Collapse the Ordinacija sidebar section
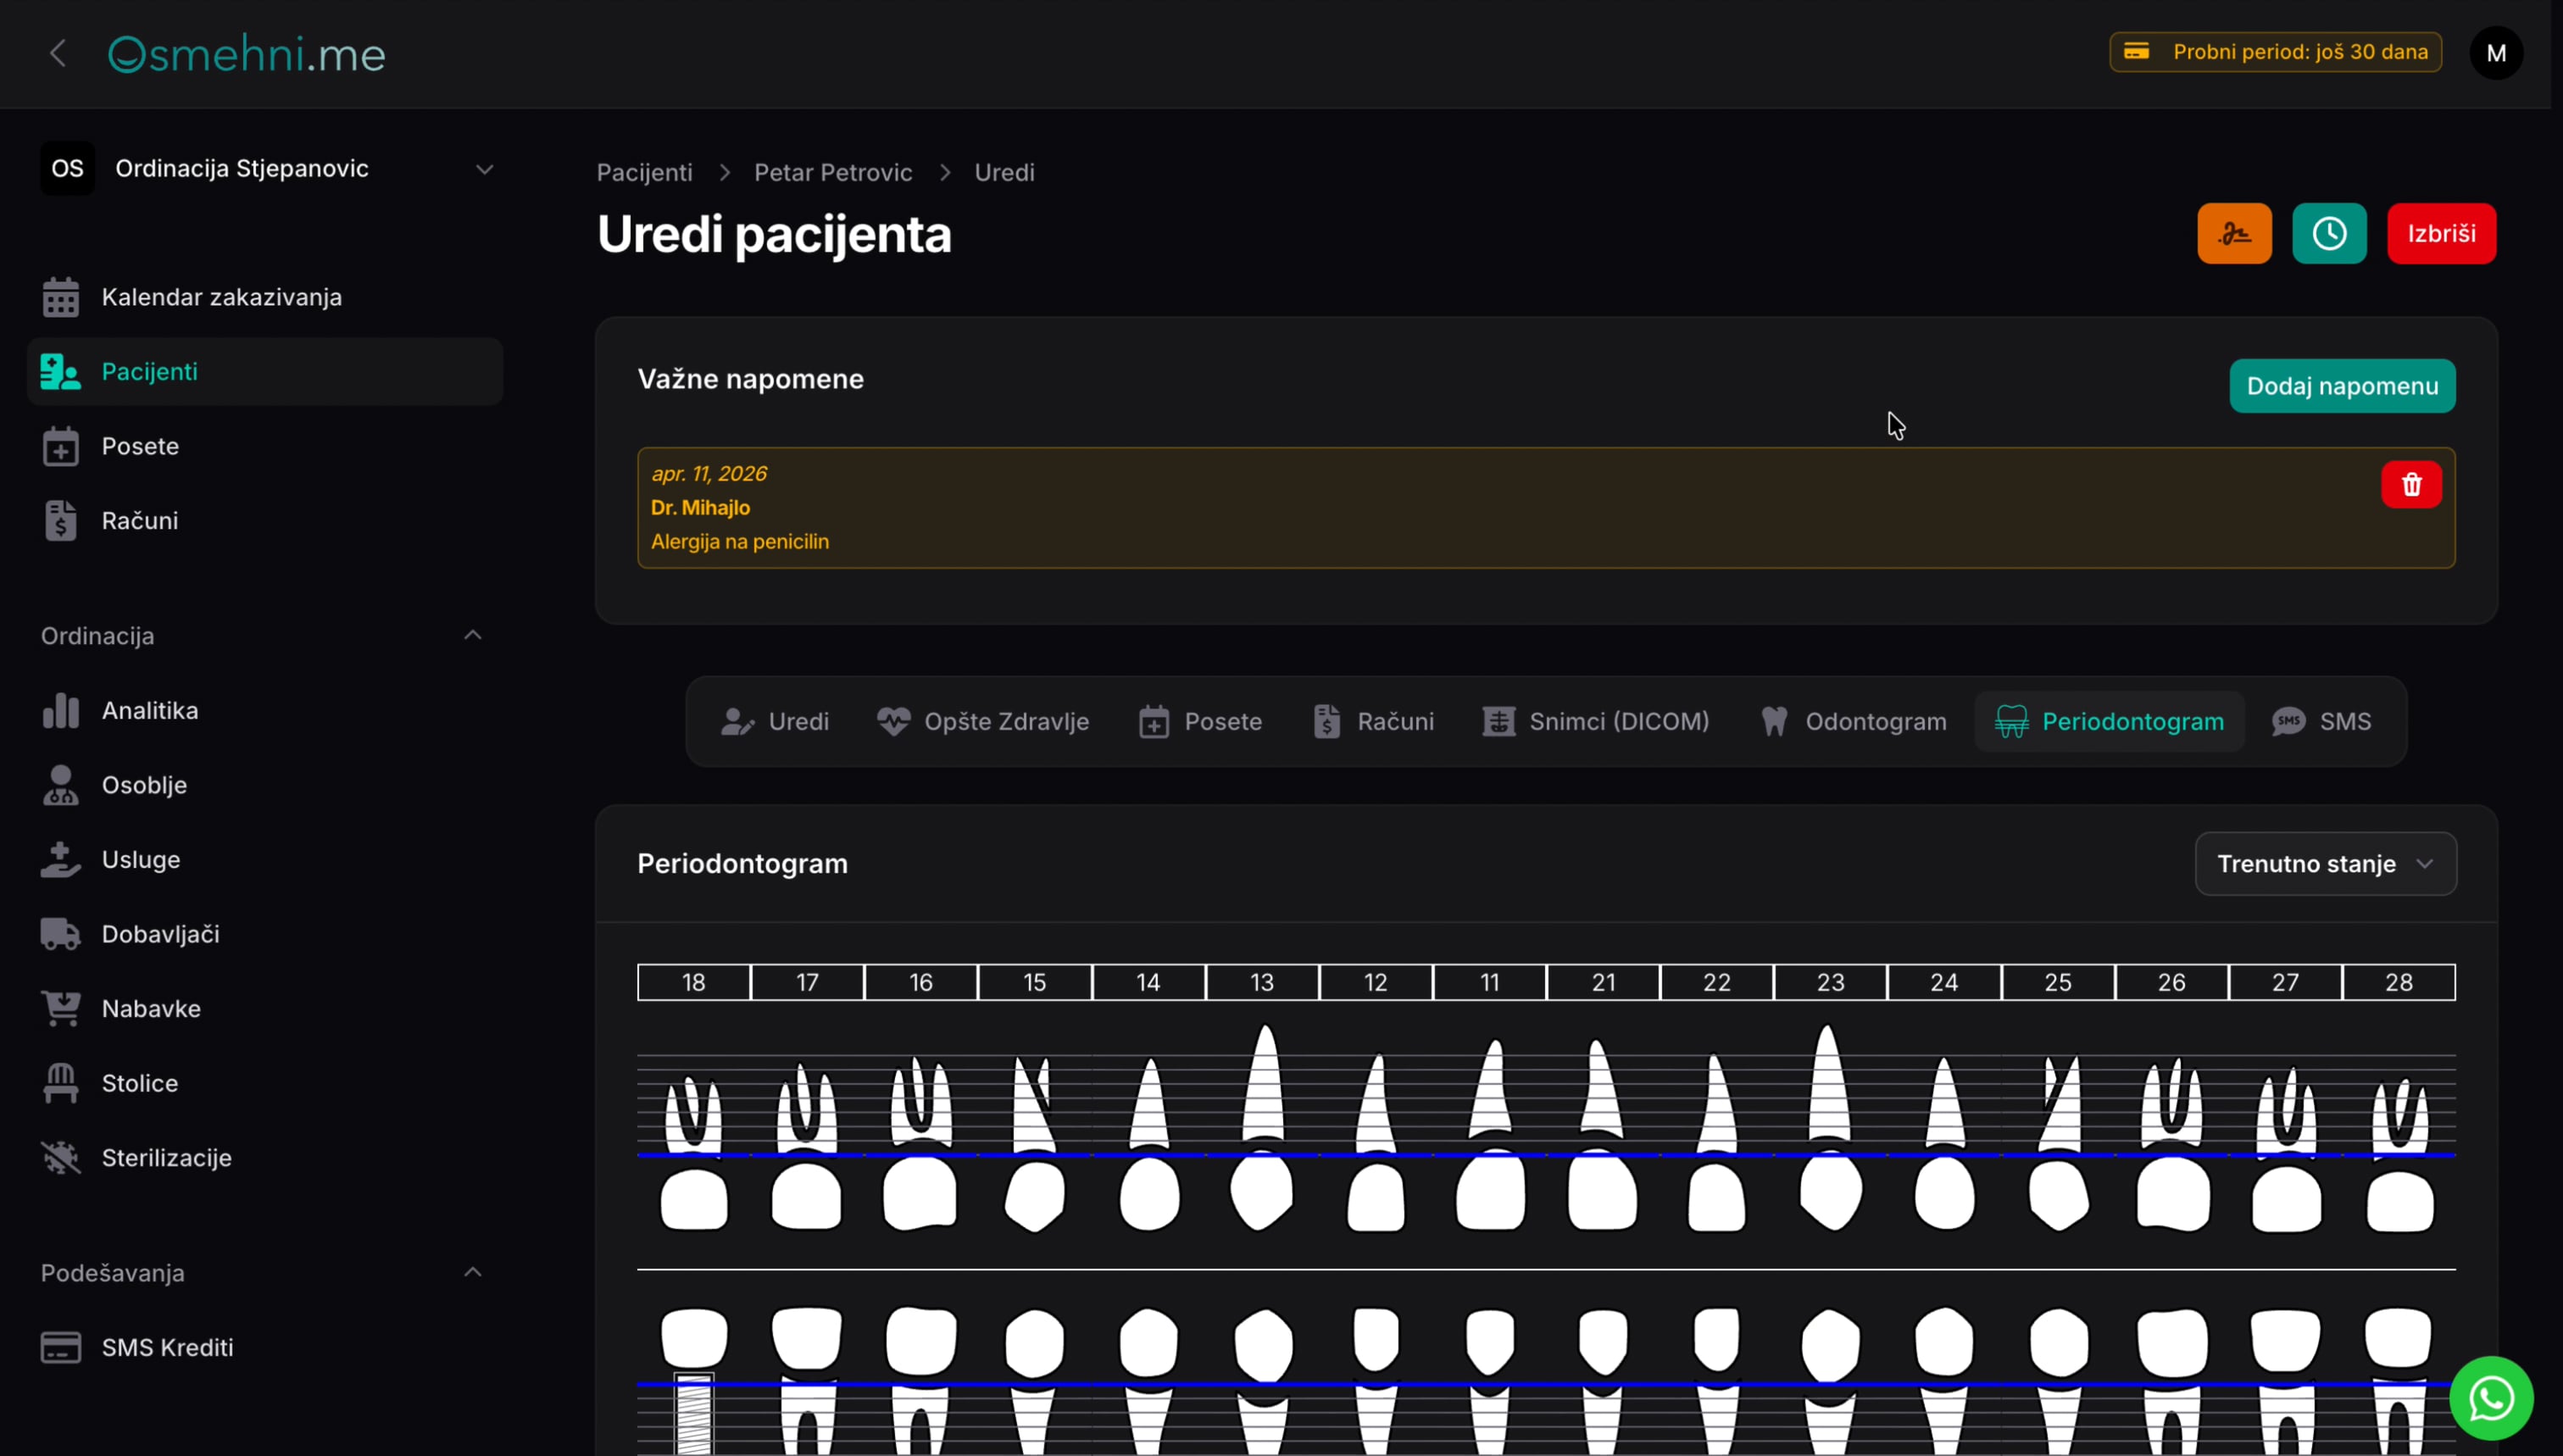Viewport: 2563px width, 1456px height. [473, 635]
